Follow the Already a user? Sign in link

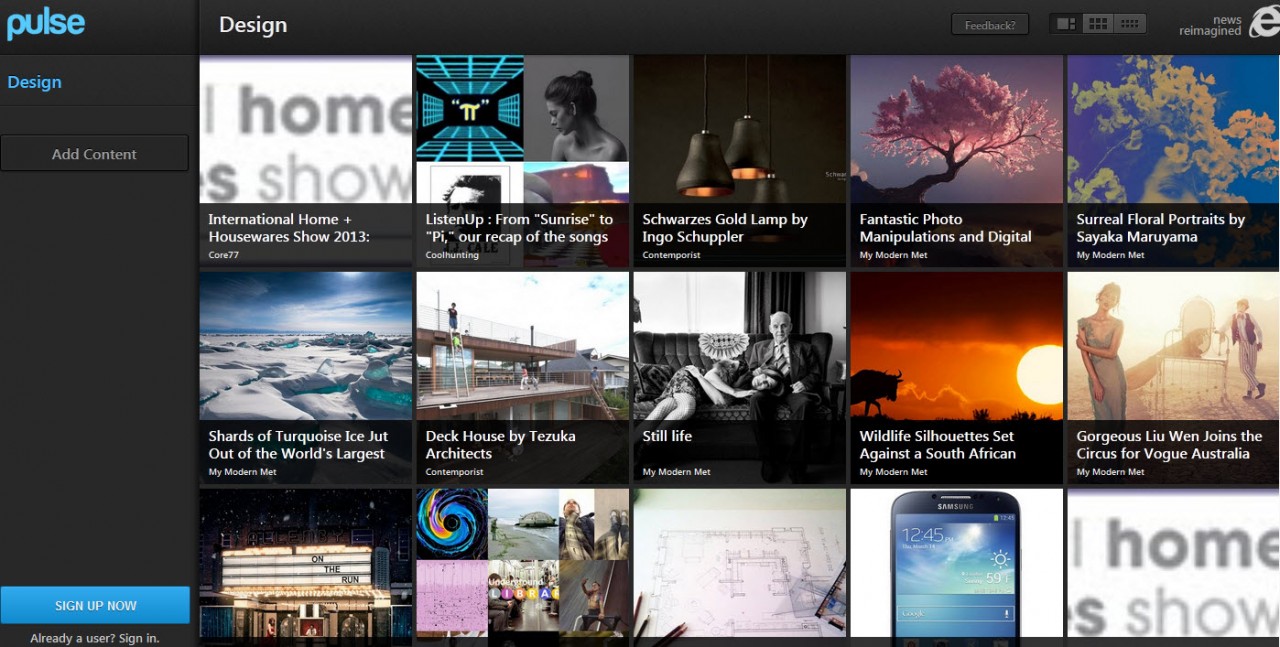click(x=95, y=638)
